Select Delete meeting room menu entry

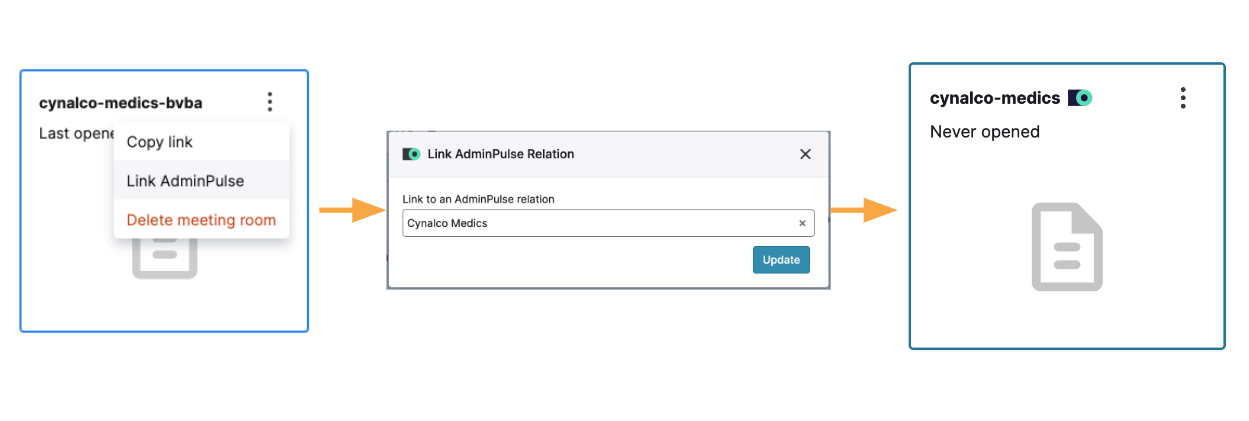(202, 220)
